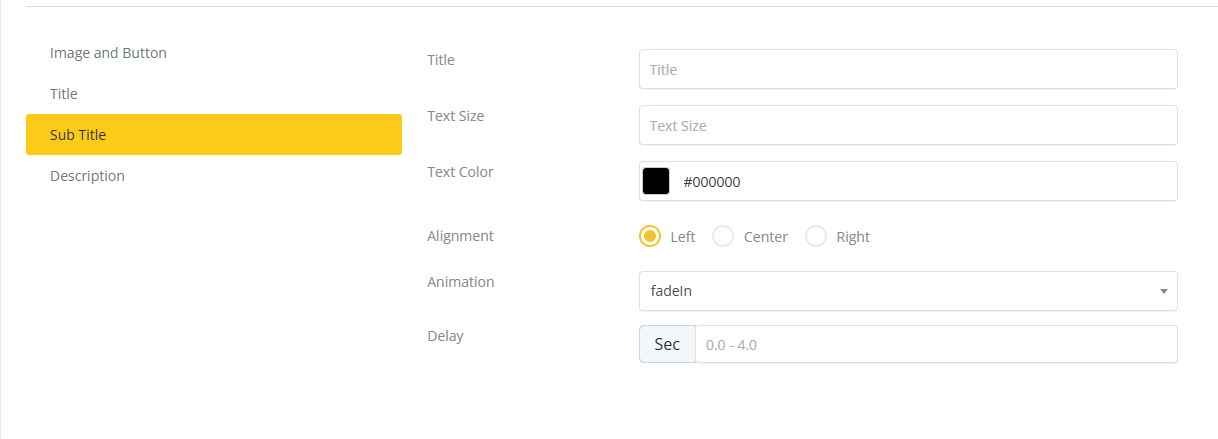The image size is (1218, 439).
Task: Click the Animation field label
Action: coord(460,282)
